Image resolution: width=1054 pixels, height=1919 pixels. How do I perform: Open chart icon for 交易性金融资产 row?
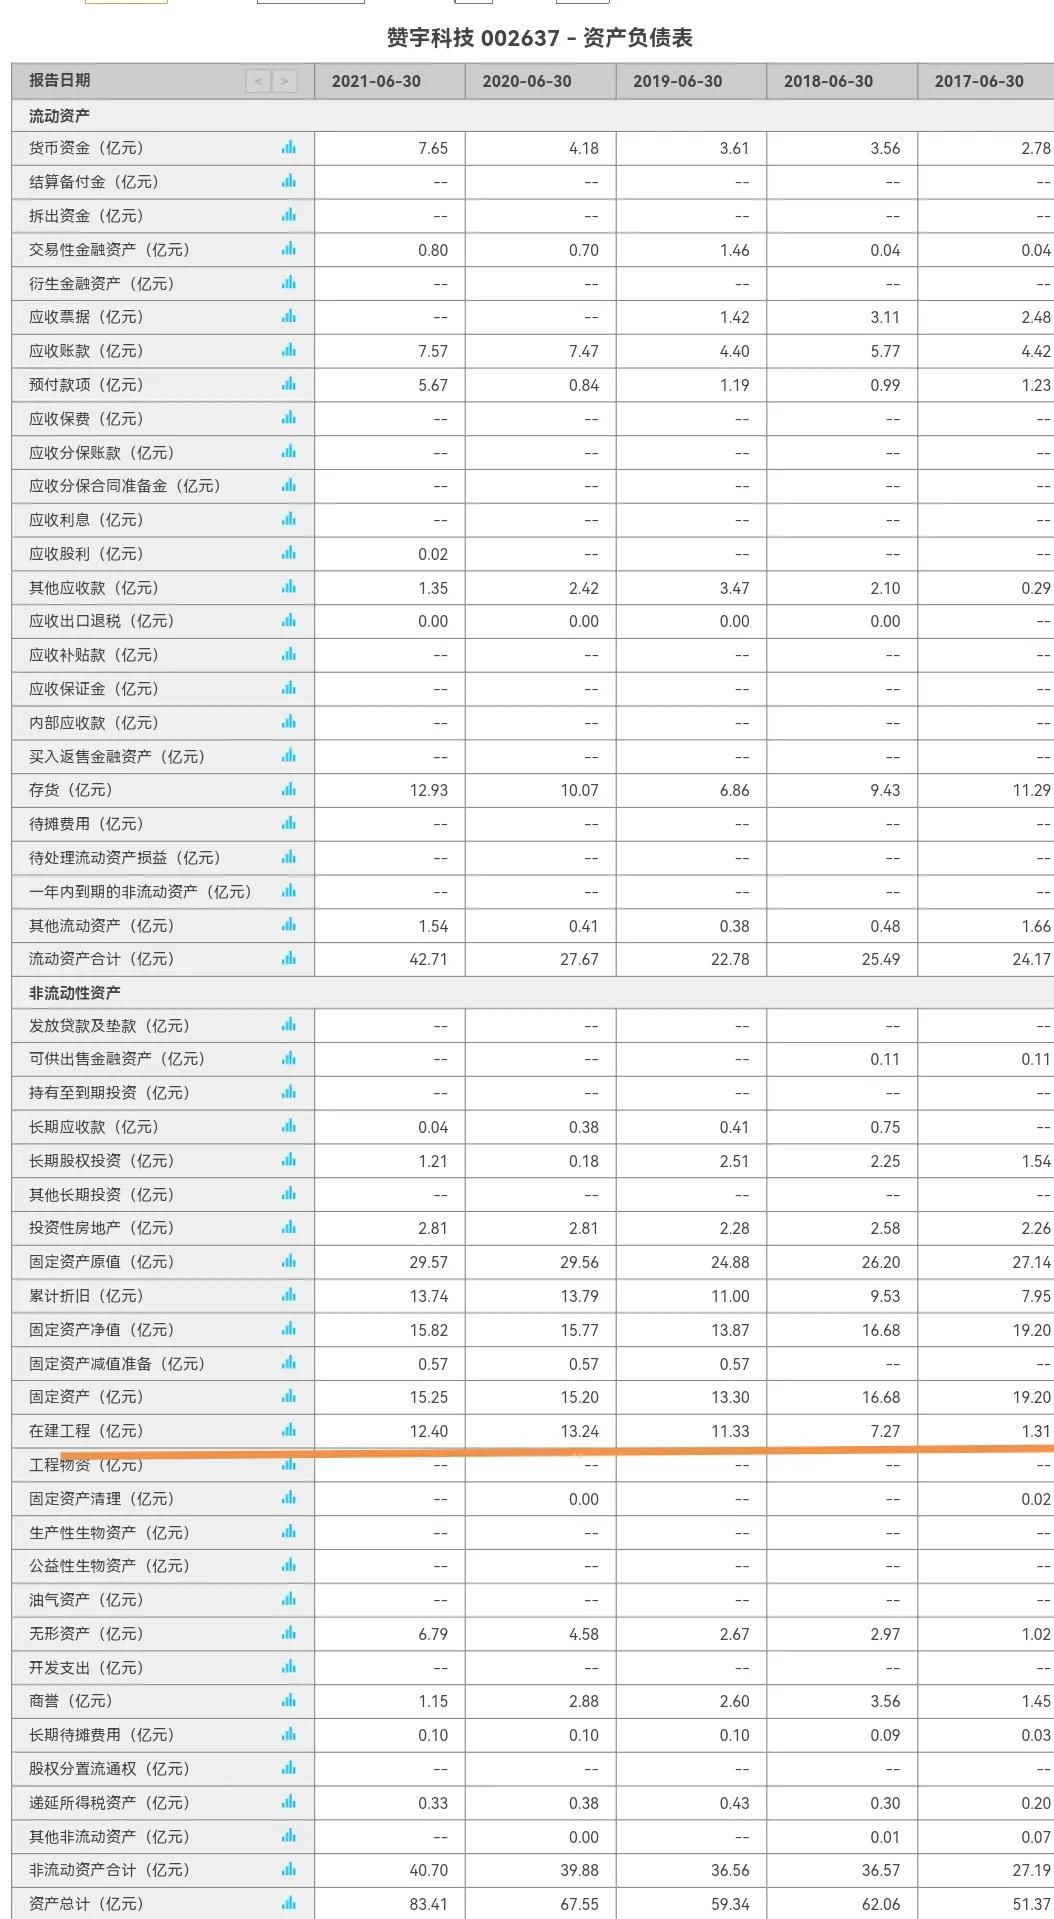[289, 249]
